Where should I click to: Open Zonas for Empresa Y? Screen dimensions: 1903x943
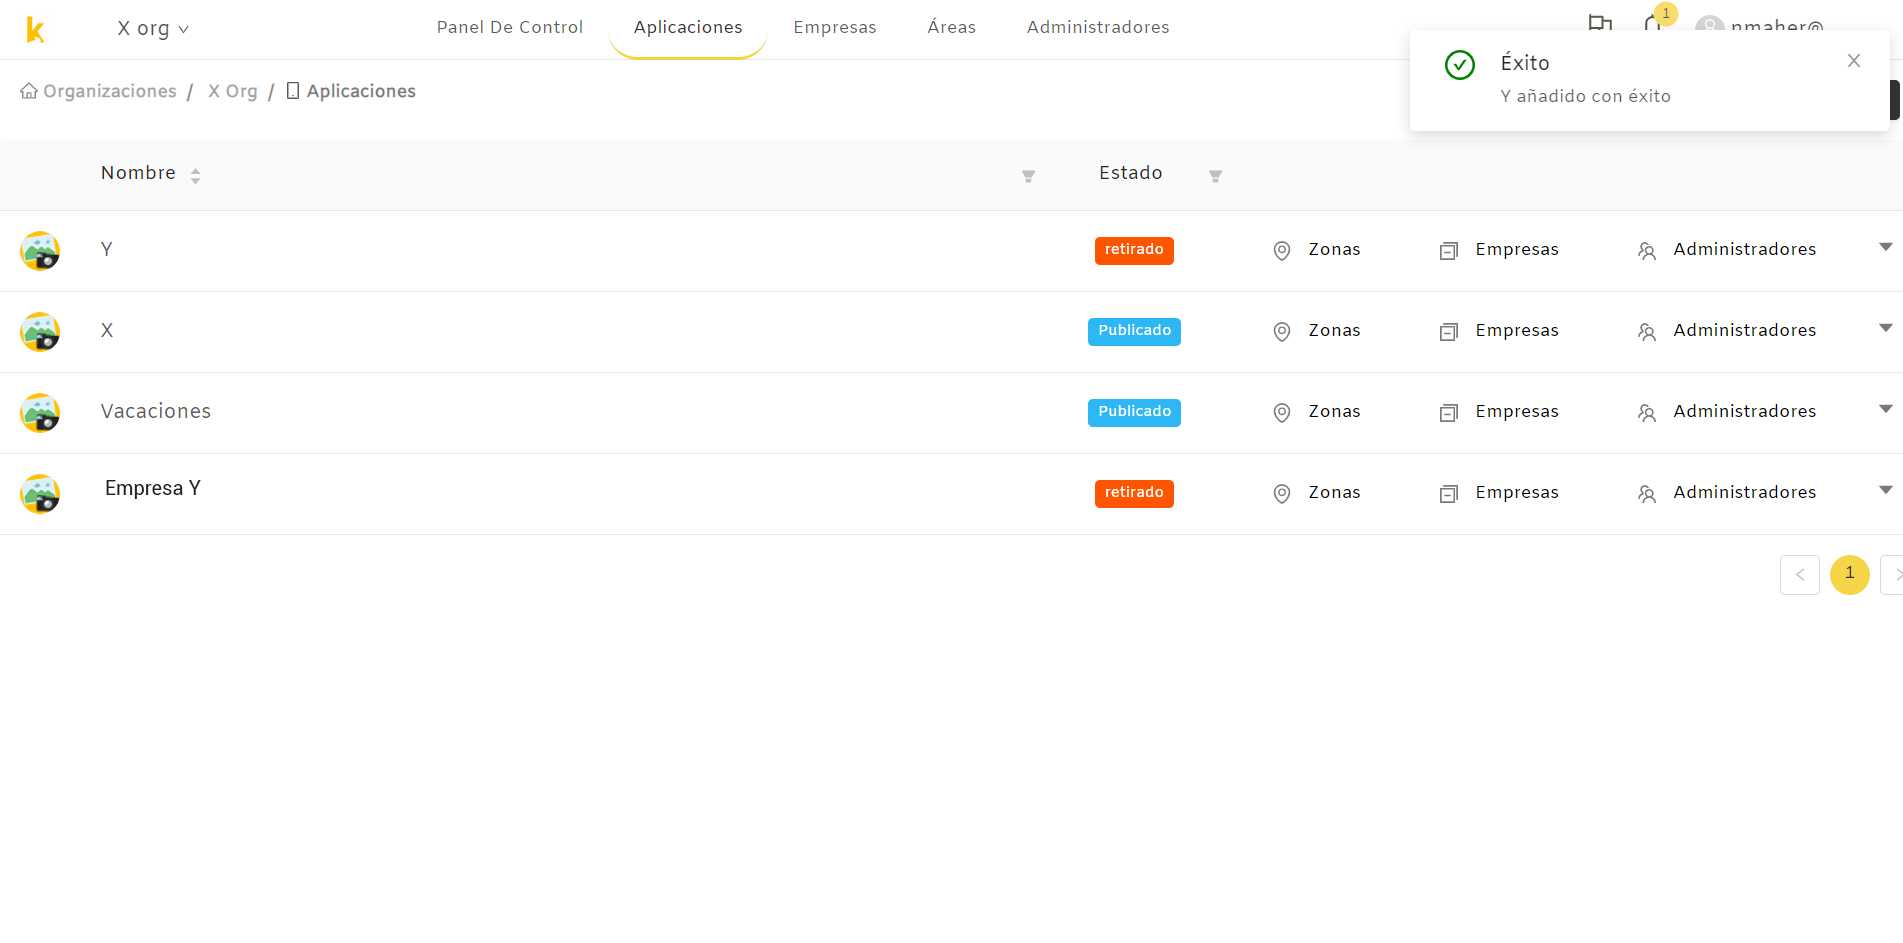pyautogui.click(x=1335, y=492)
